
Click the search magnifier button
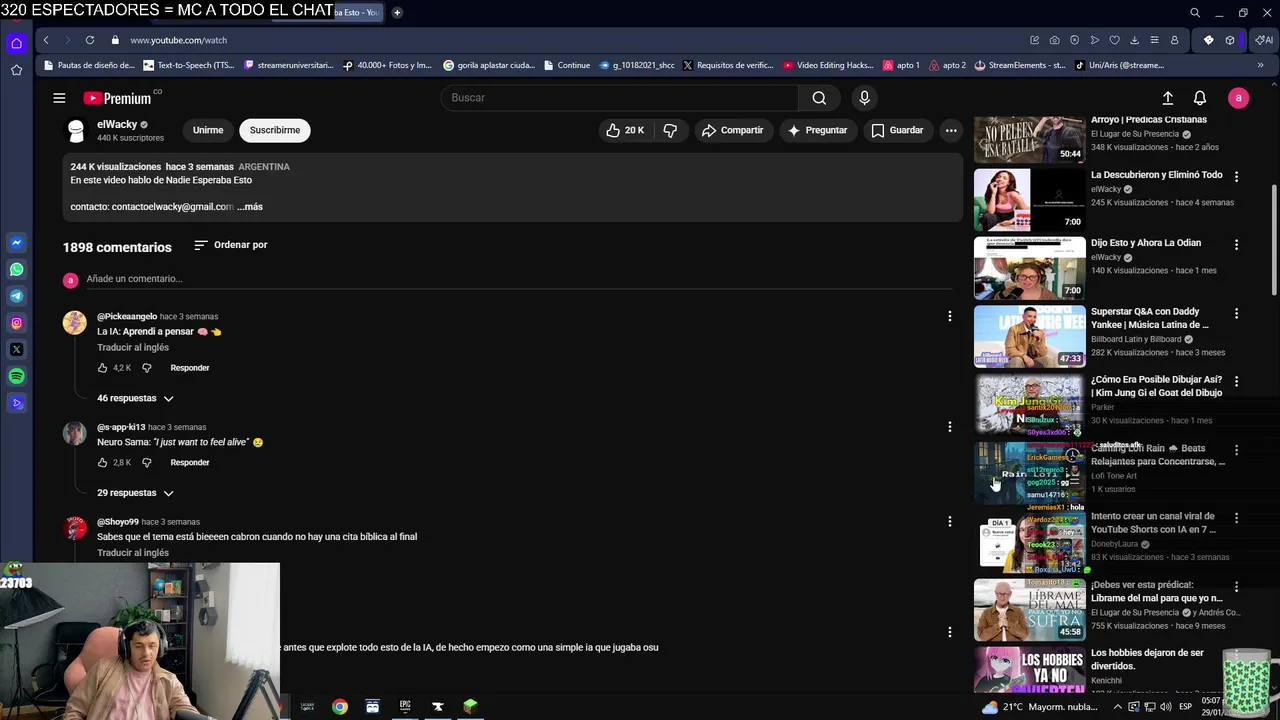pos(819,98)
